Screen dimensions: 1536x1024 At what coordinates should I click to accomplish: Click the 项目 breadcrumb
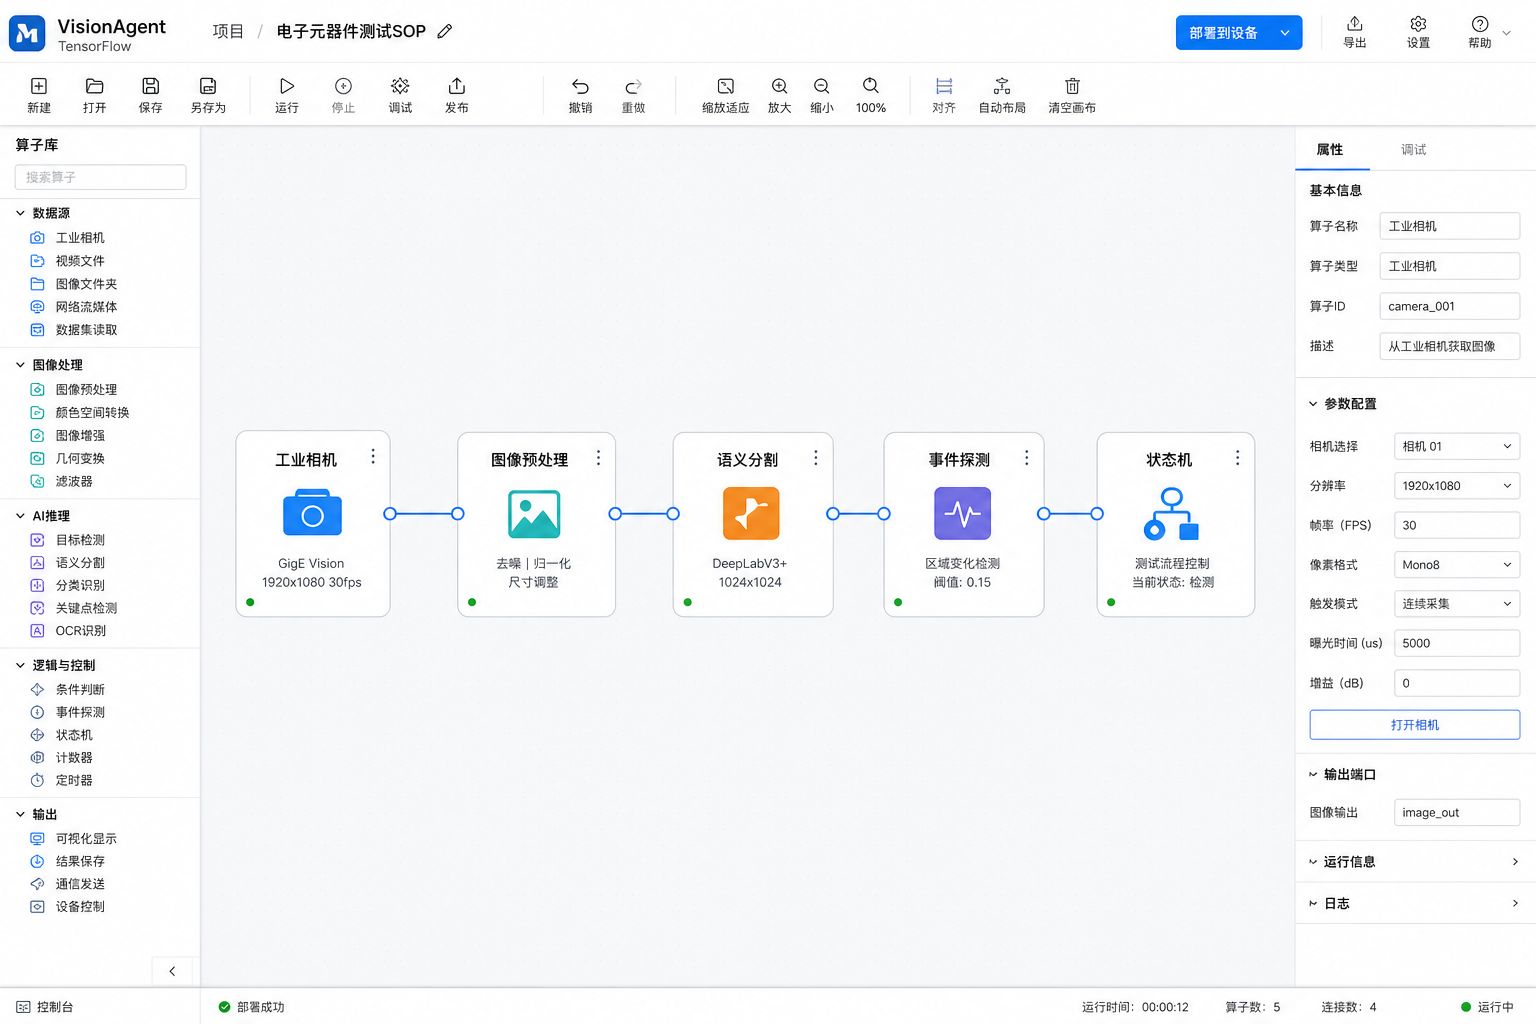click(x=228, y=31)
